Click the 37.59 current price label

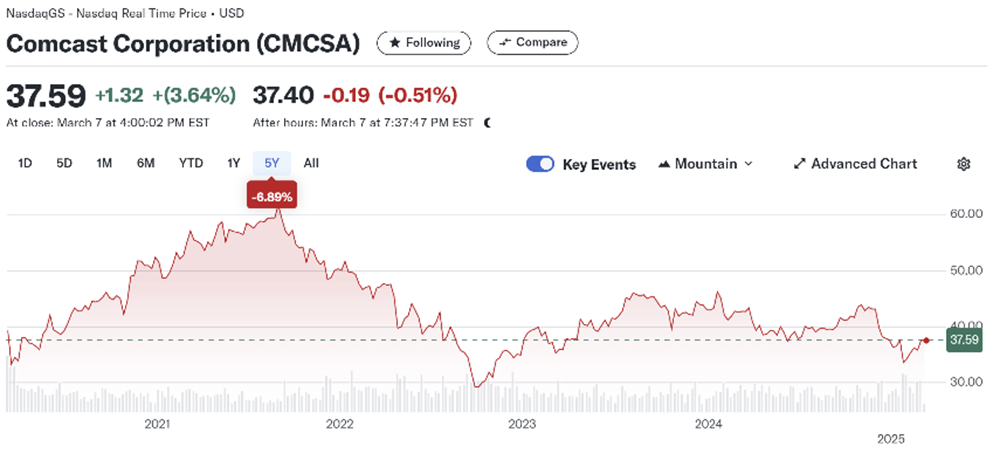(962, 340)
